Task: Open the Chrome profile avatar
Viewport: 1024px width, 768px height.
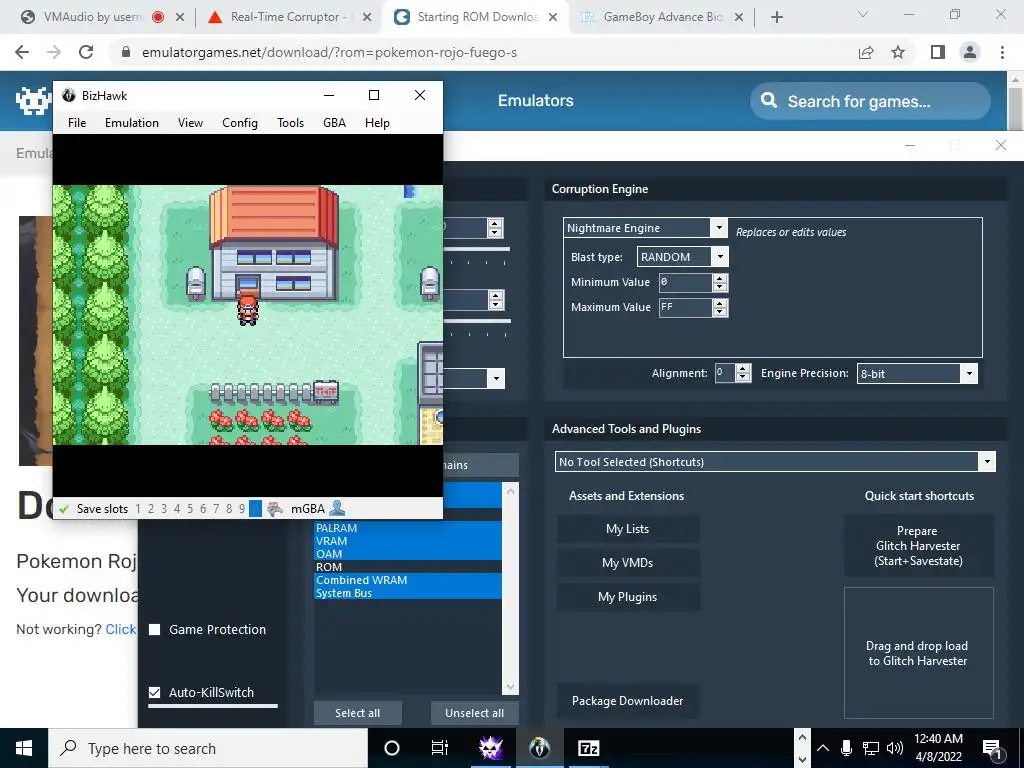Action: tap(970, 52)
